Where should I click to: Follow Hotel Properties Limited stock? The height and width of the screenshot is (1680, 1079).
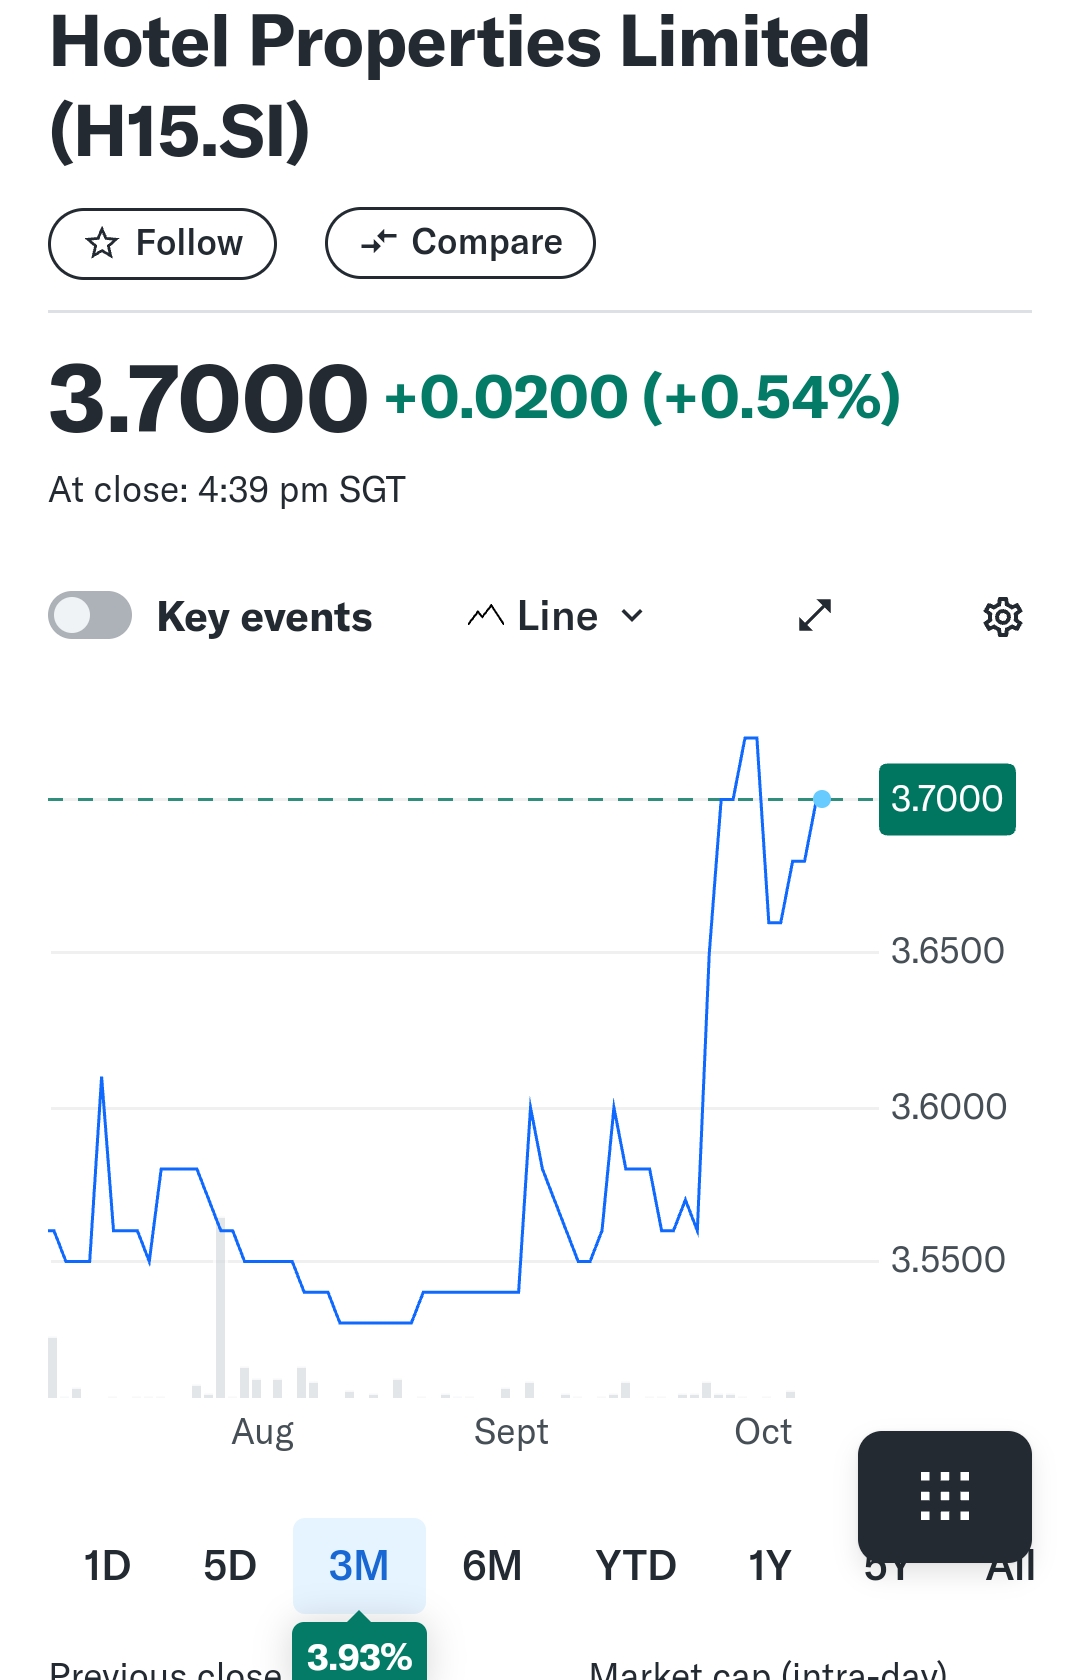pyautogui.click(x=162, y=243)
